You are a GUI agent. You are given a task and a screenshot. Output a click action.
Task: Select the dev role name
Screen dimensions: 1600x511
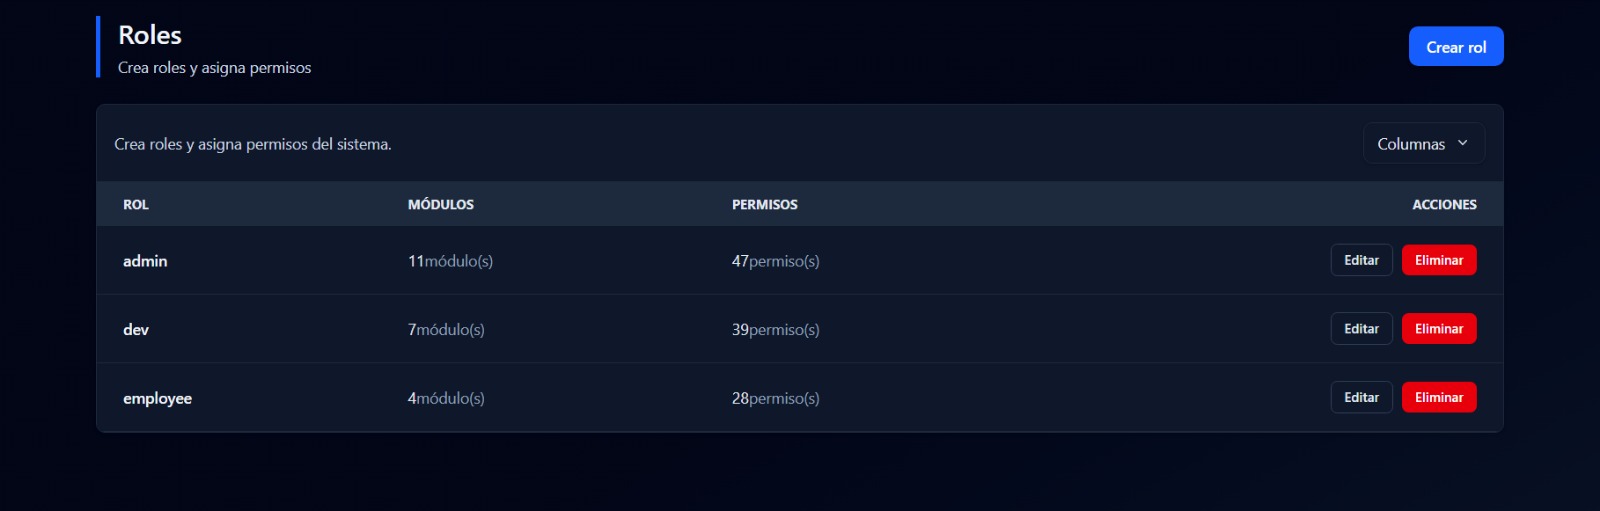coord(136,329)
